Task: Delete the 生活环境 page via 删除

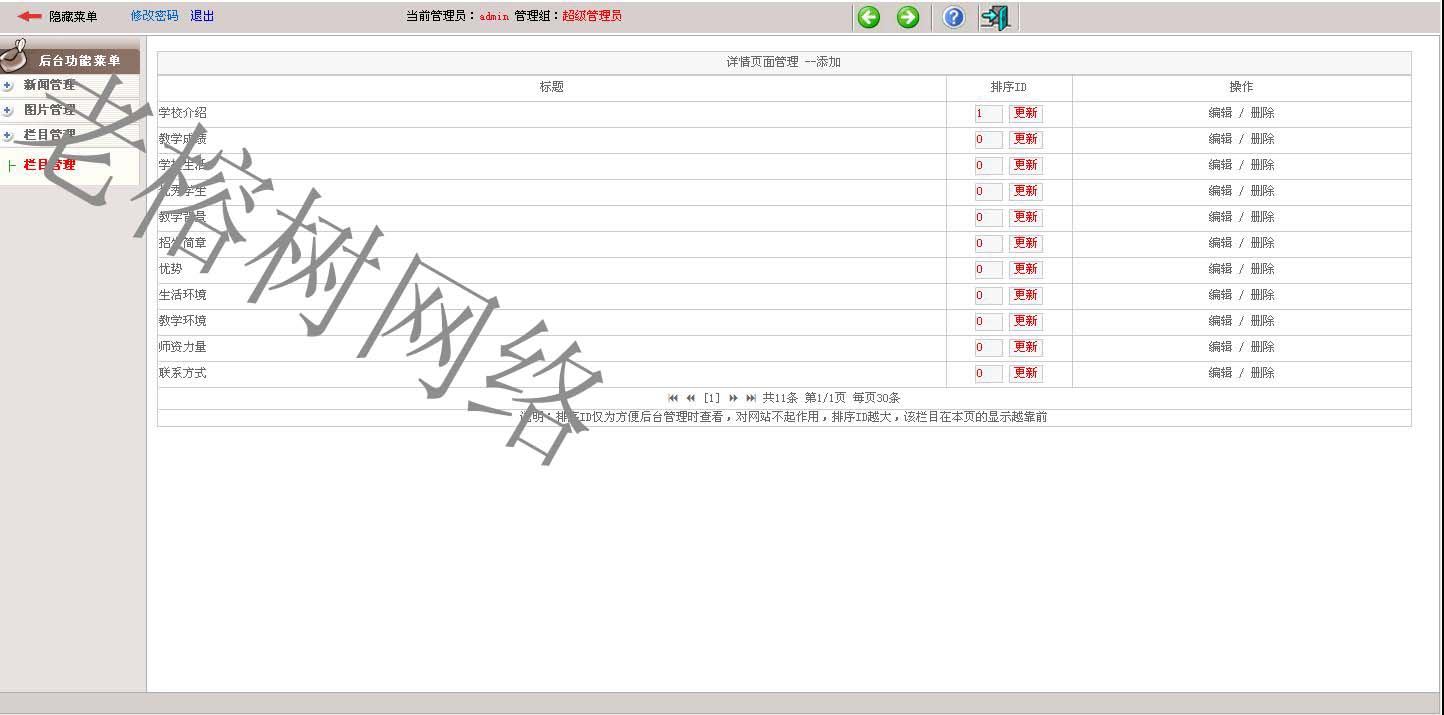Action: tap(1262, 295)
